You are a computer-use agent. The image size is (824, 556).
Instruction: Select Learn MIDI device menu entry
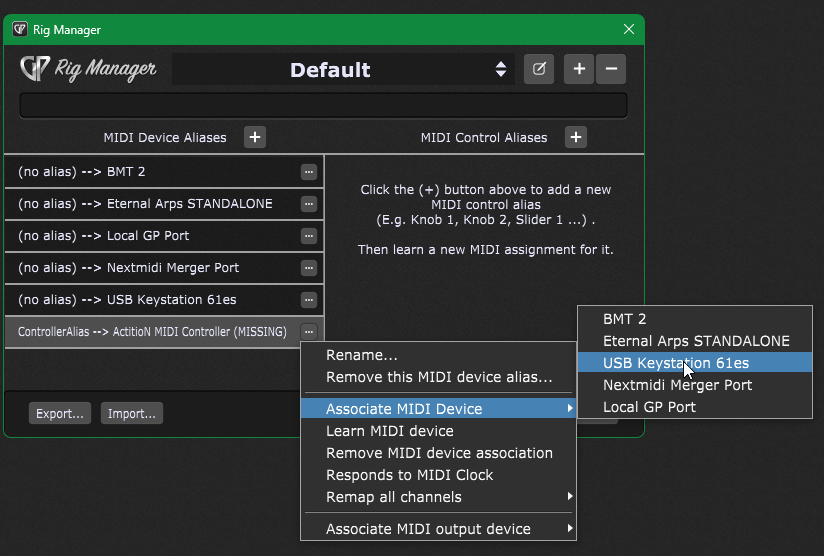point(389,431)
